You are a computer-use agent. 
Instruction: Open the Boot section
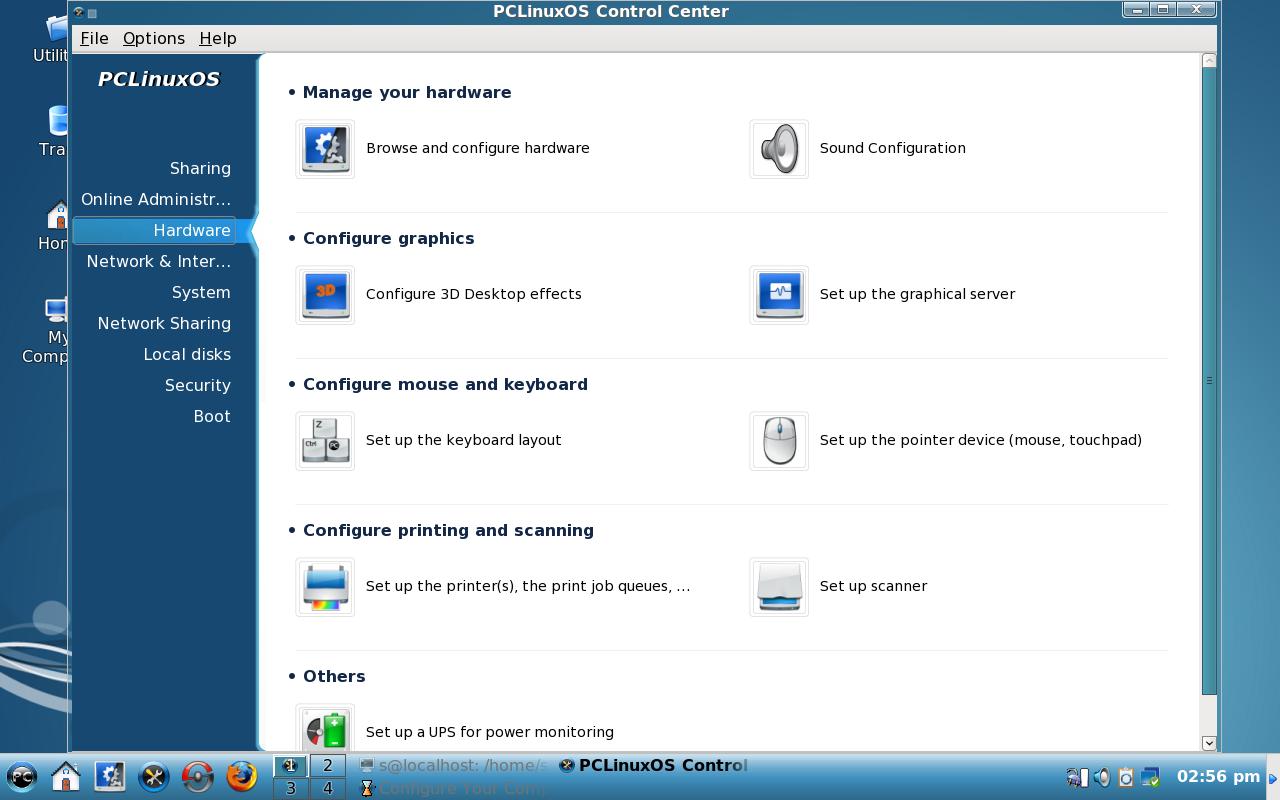pos(212,416)
